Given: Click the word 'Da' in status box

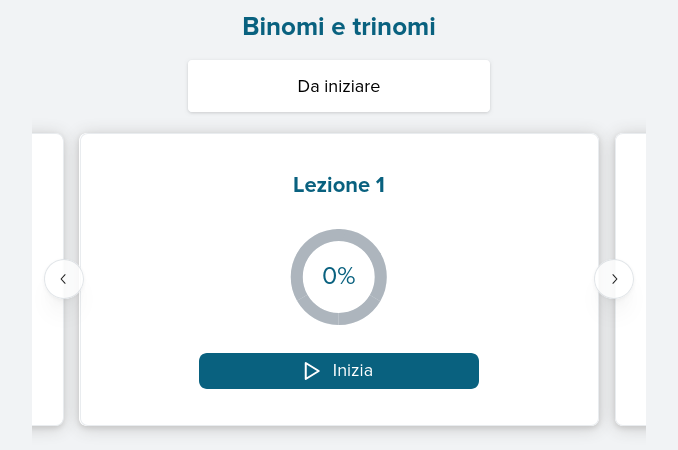Looking at the screenshot, I should coord(308,86).
